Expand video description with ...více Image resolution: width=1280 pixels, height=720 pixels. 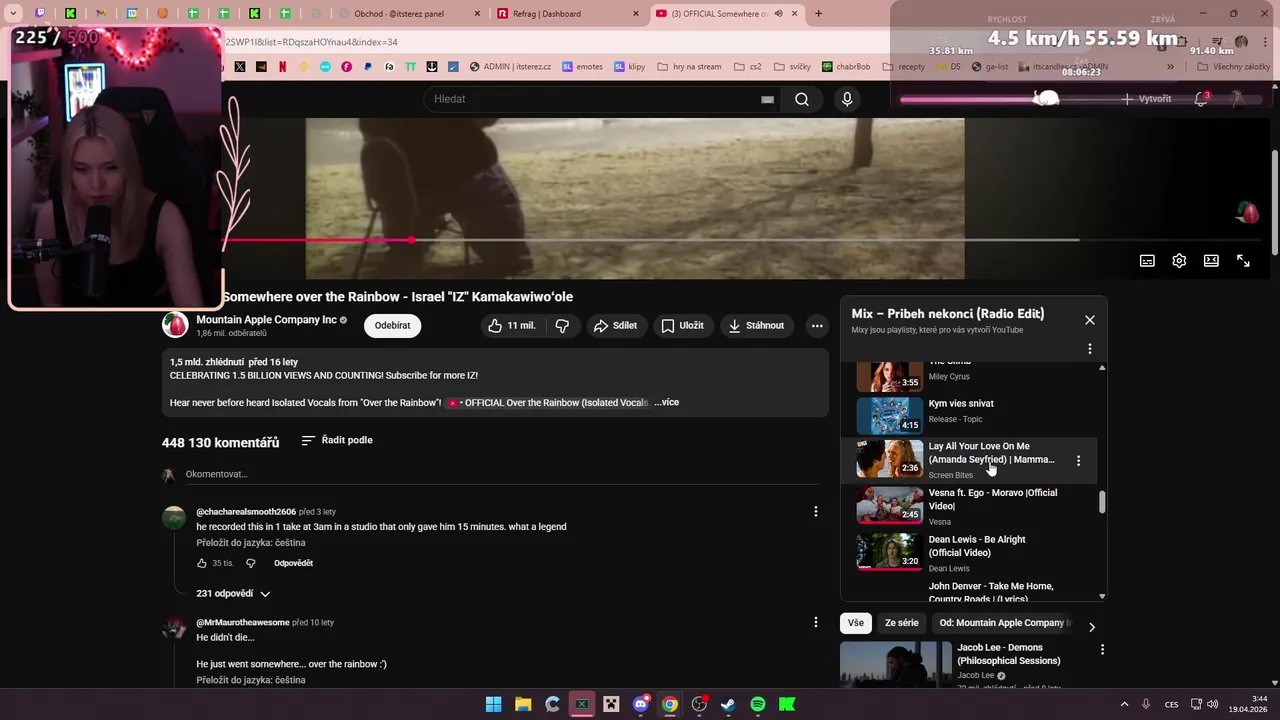[x=666, y=402]
